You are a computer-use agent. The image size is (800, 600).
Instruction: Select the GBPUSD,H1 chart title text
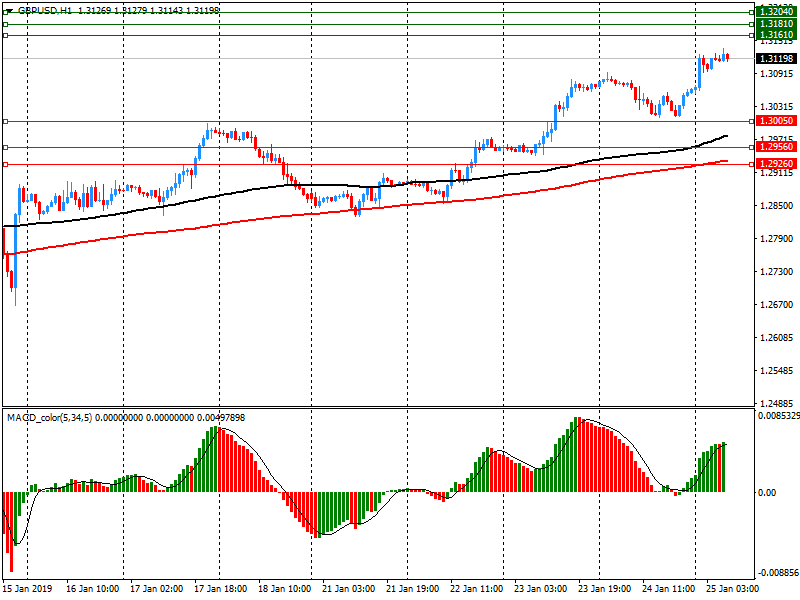tap(45, 10)
